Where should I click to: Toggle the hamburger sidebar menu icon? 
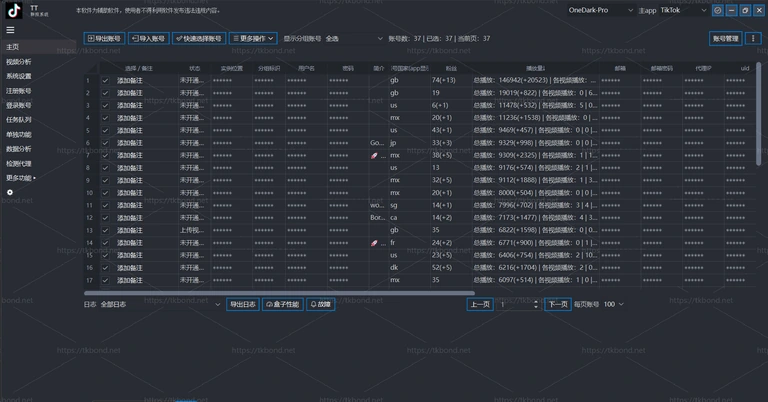(x=10, y=30)
